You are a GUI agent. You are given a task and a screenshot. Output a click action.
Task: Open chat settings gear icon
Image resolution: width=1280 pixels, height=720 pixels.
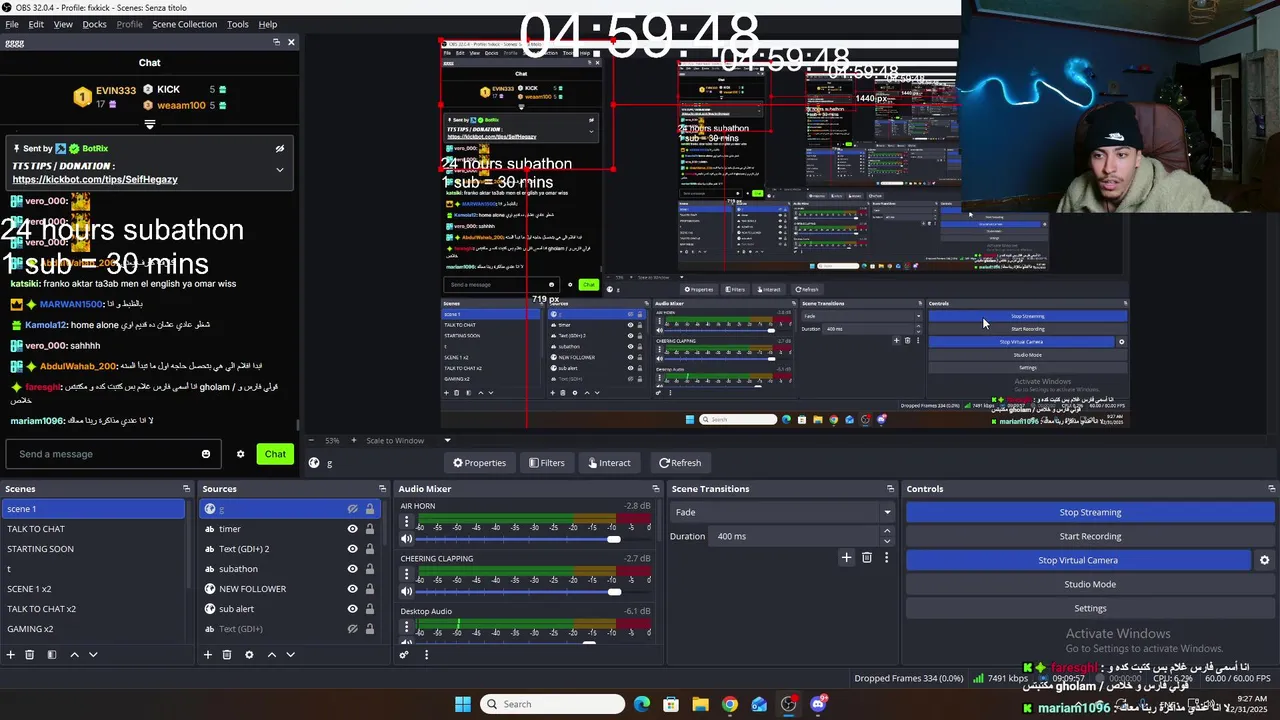pos(240,454)
